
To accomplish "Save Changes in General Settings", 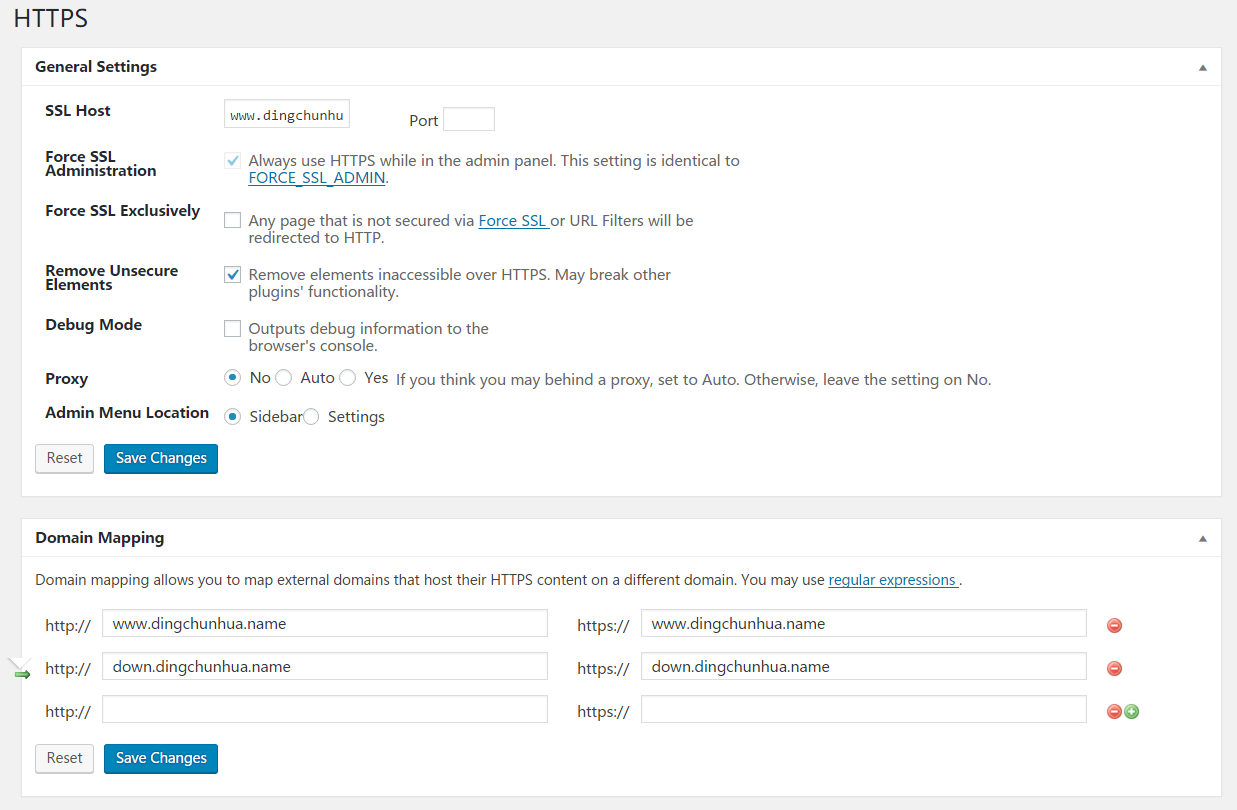I will [x=161, y=458].
